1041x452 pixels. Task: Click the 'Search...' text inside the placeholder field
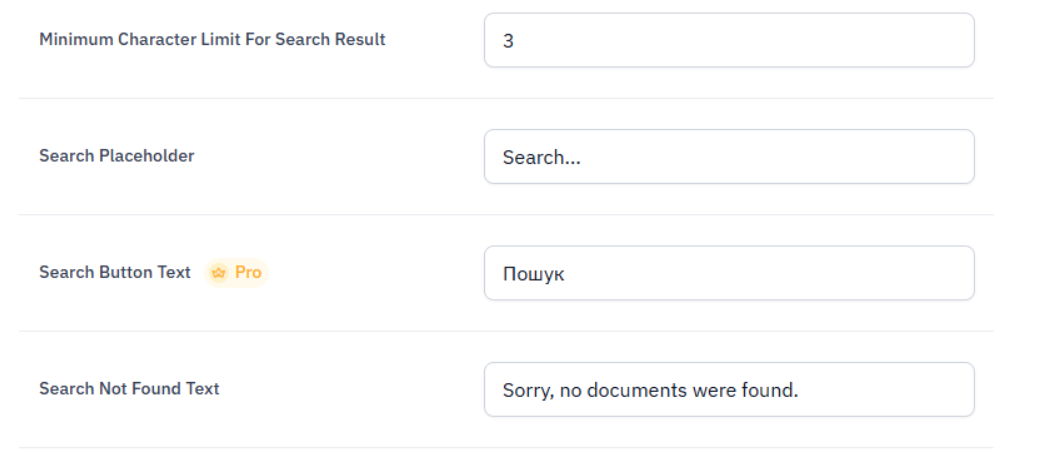coord(540,158)
